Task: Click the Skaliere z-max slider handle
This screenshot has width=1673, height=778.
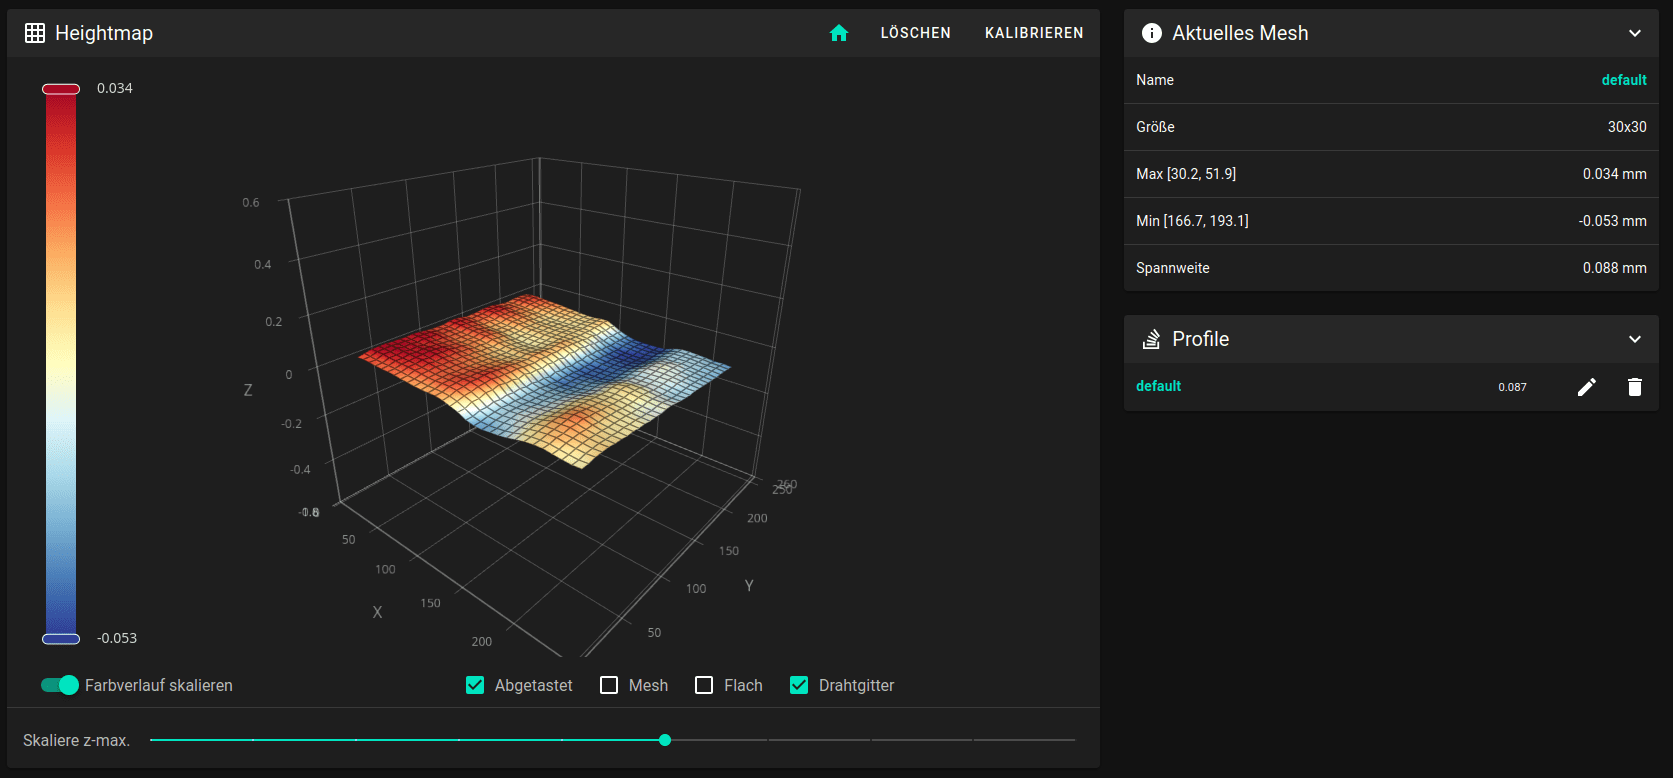Action: click(665, 740)
